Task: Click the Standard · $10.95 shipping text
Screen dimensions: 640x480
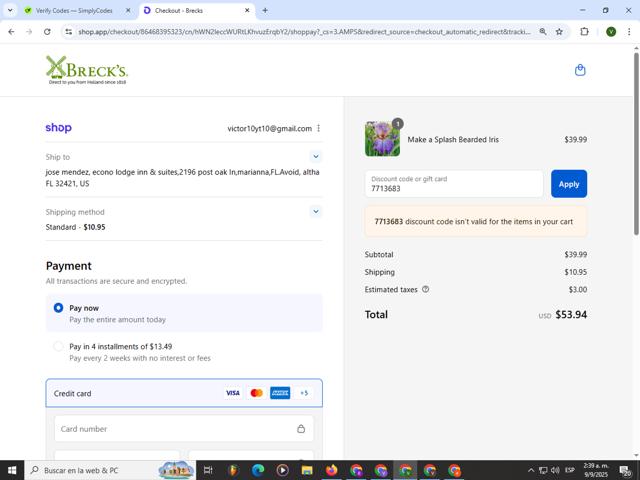Action: coord(76,227)
